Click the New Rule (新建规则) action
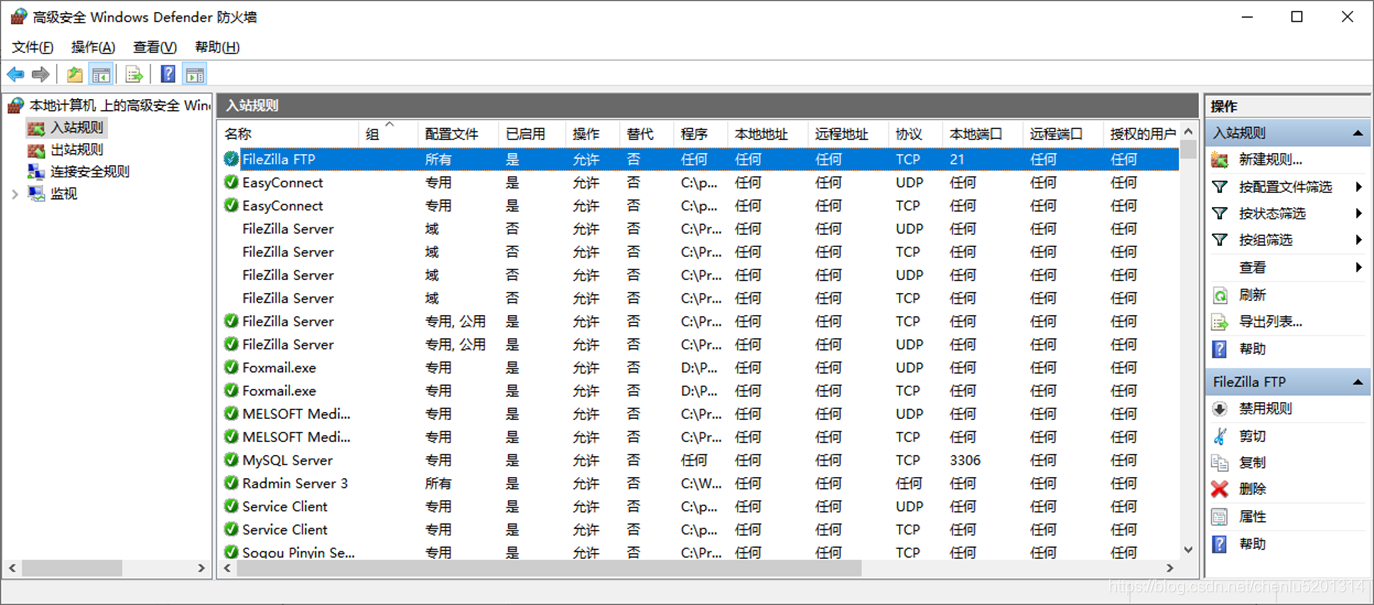This screenshot has height=605, width=1374. tap(1270, 160)
